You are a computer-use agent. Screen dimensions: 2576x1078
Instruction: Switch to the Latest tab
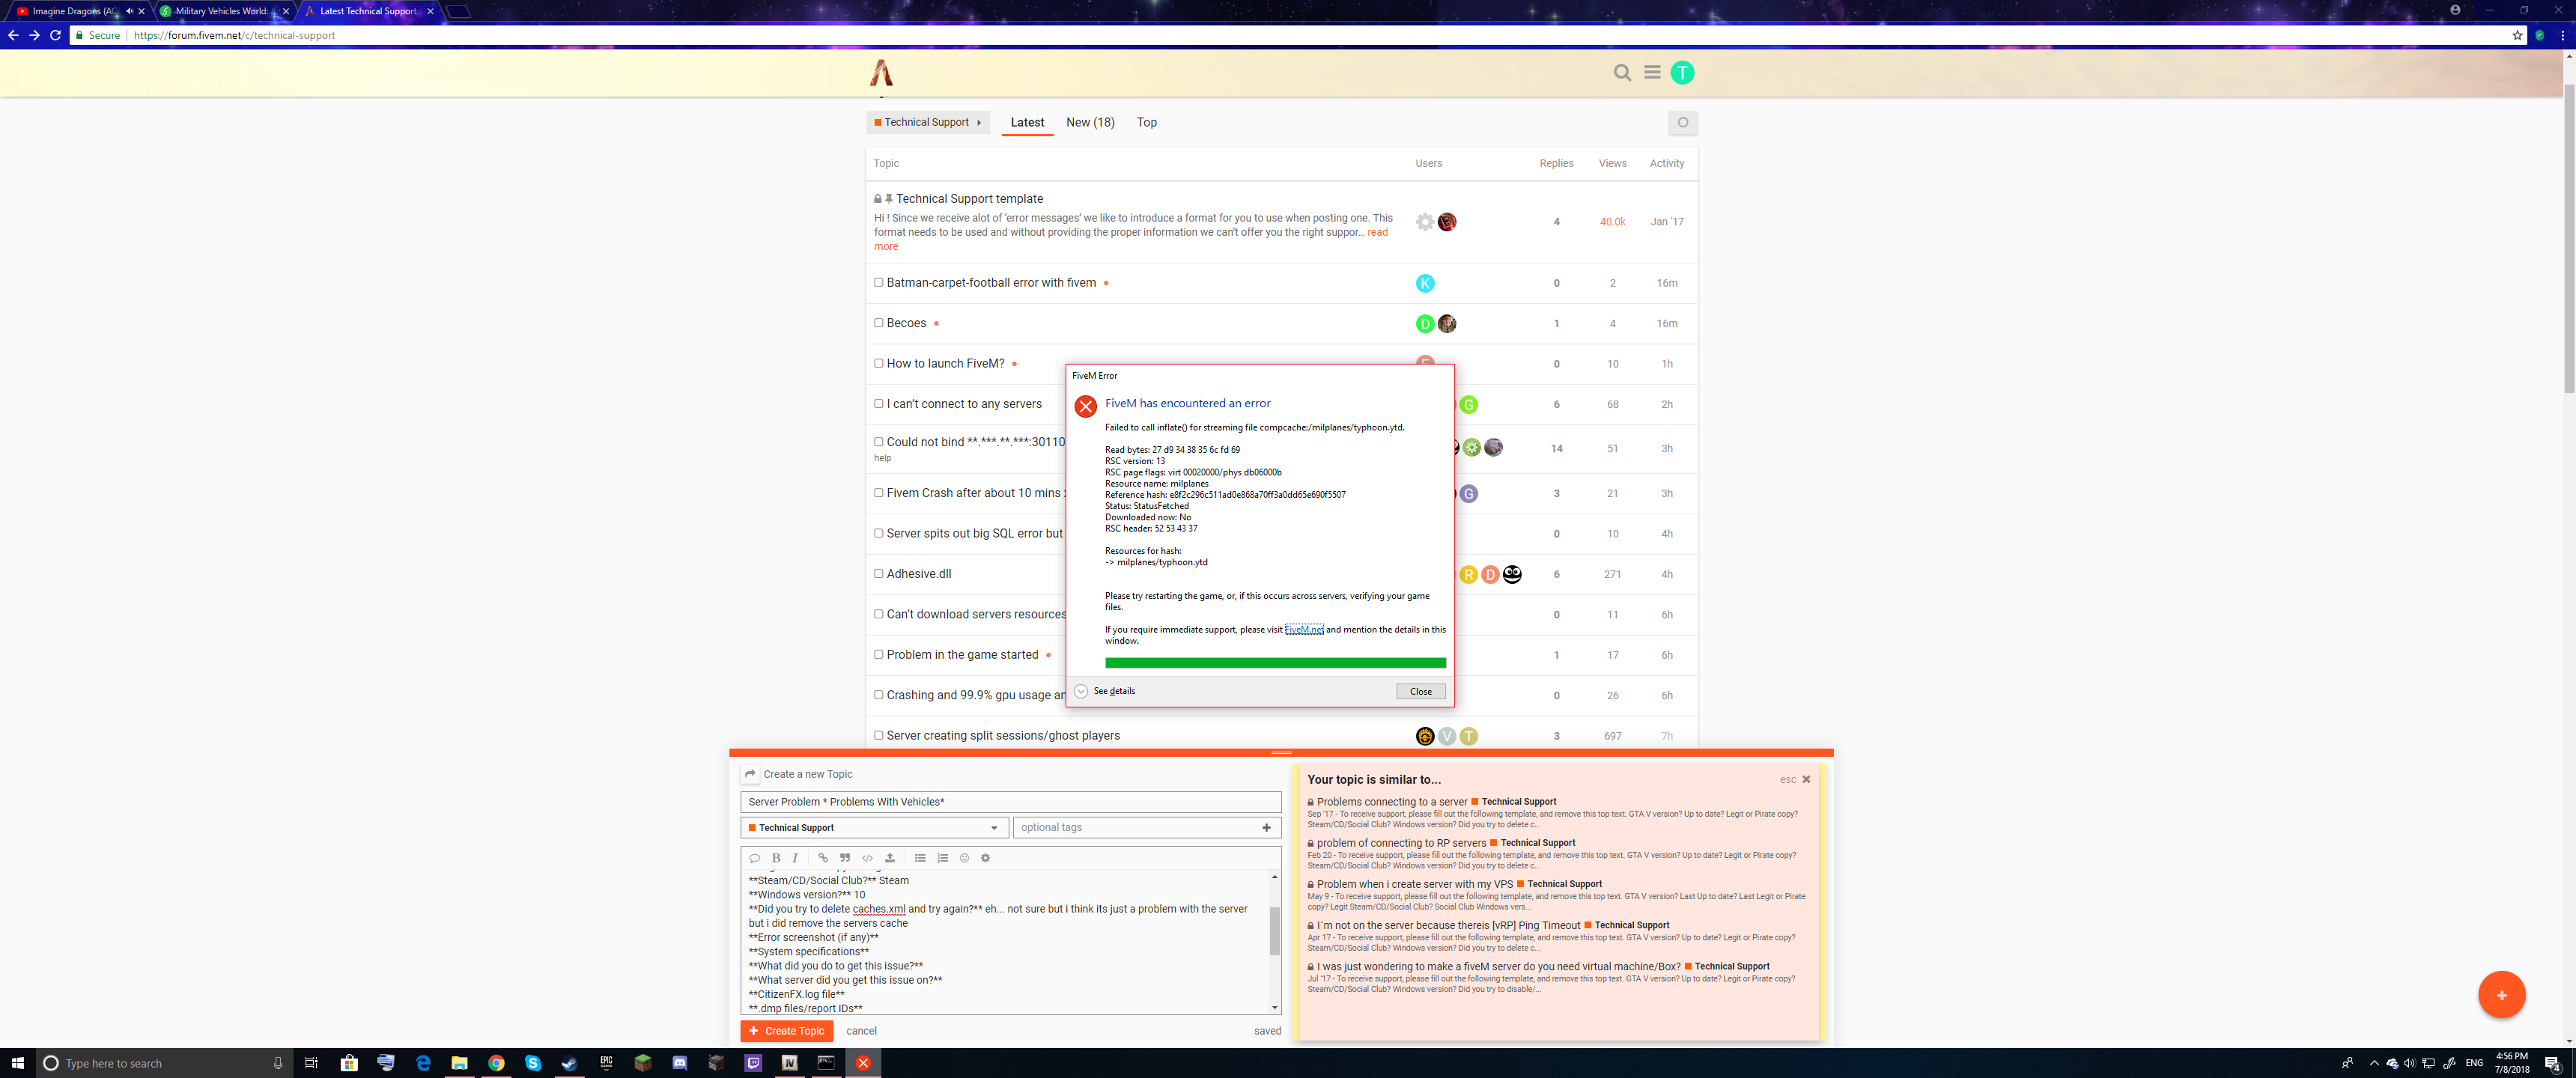[x=1027, y=122]
